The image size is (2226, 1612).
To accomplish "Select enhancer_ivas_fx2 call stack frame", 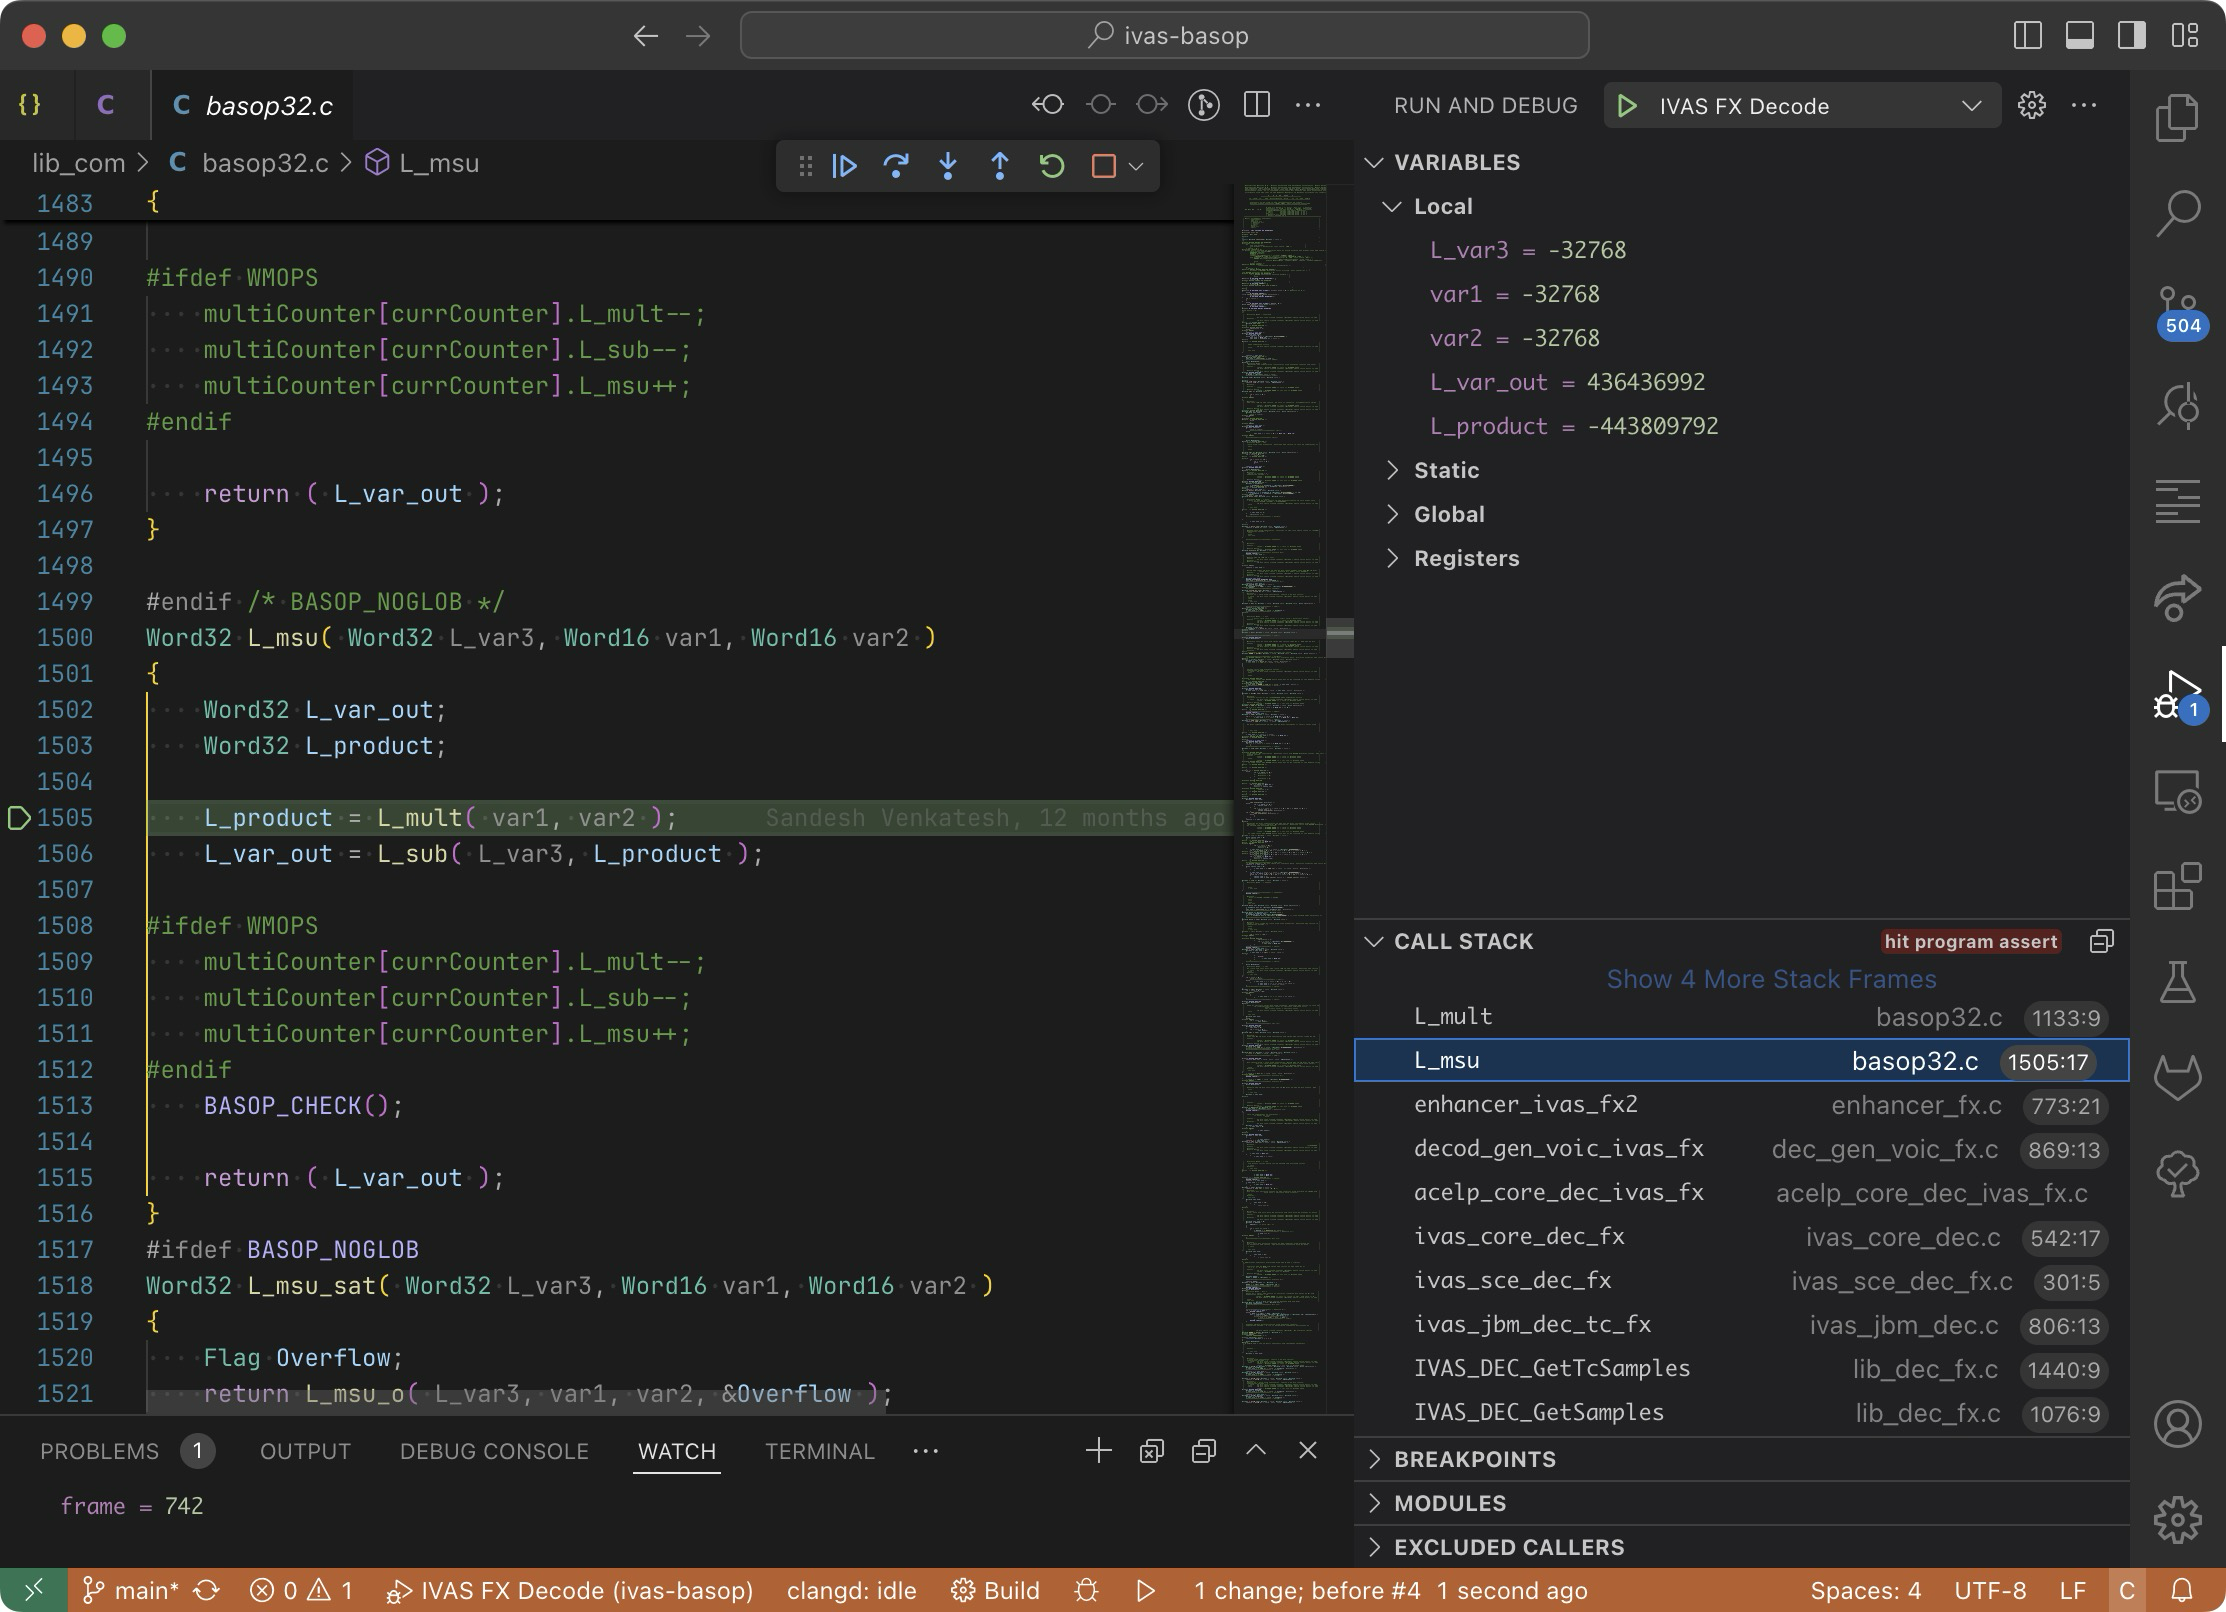I will coord(1525,1104).
